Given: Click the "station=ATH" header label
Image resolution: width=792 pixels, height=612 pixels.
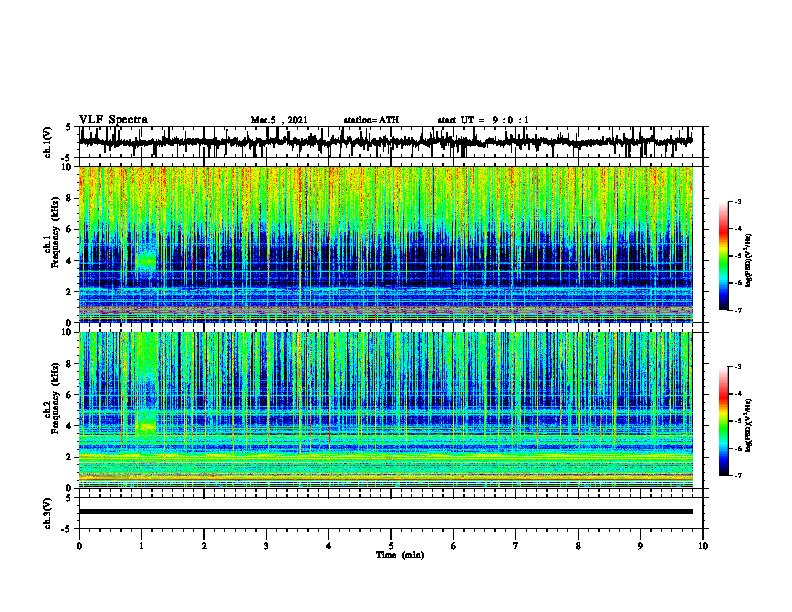Looking at the screenshot, I should (x=371, y=120).
